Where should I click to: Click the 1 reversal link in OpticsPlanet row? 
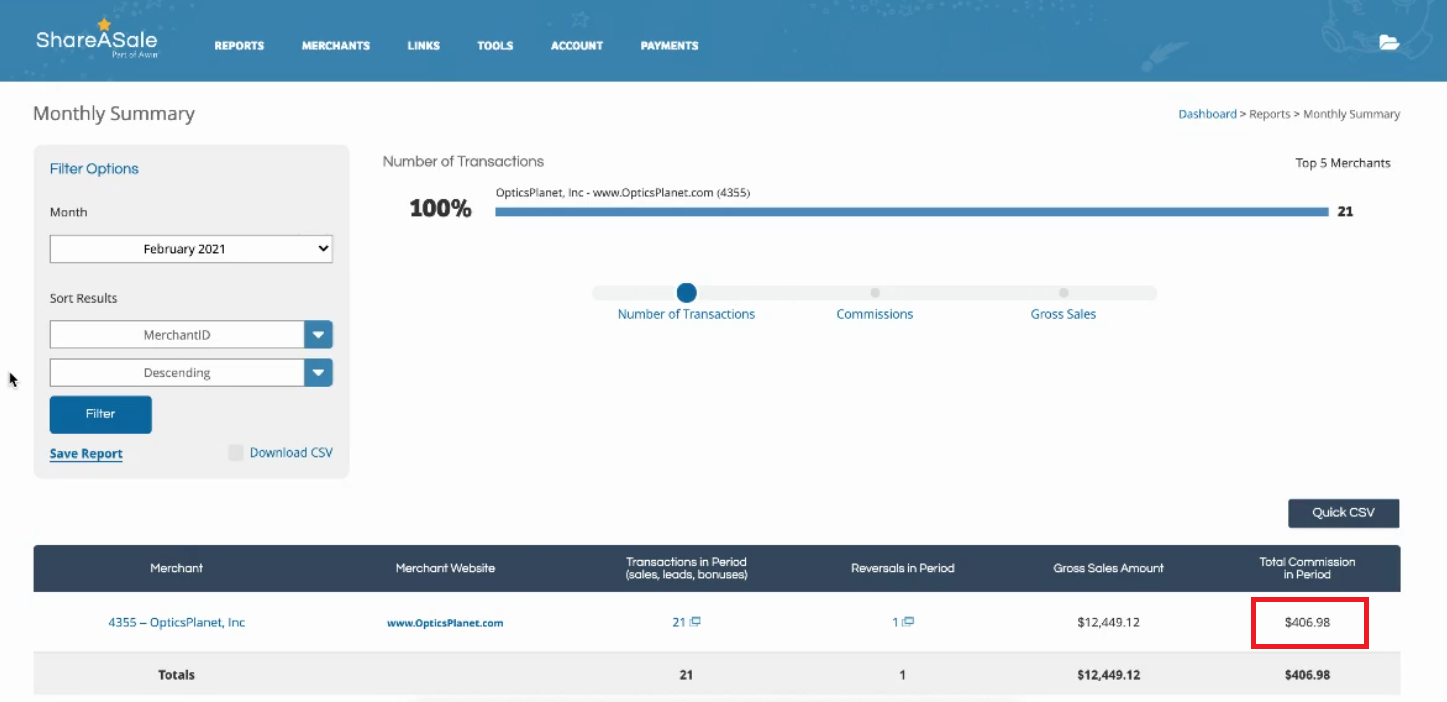point(896,622)
